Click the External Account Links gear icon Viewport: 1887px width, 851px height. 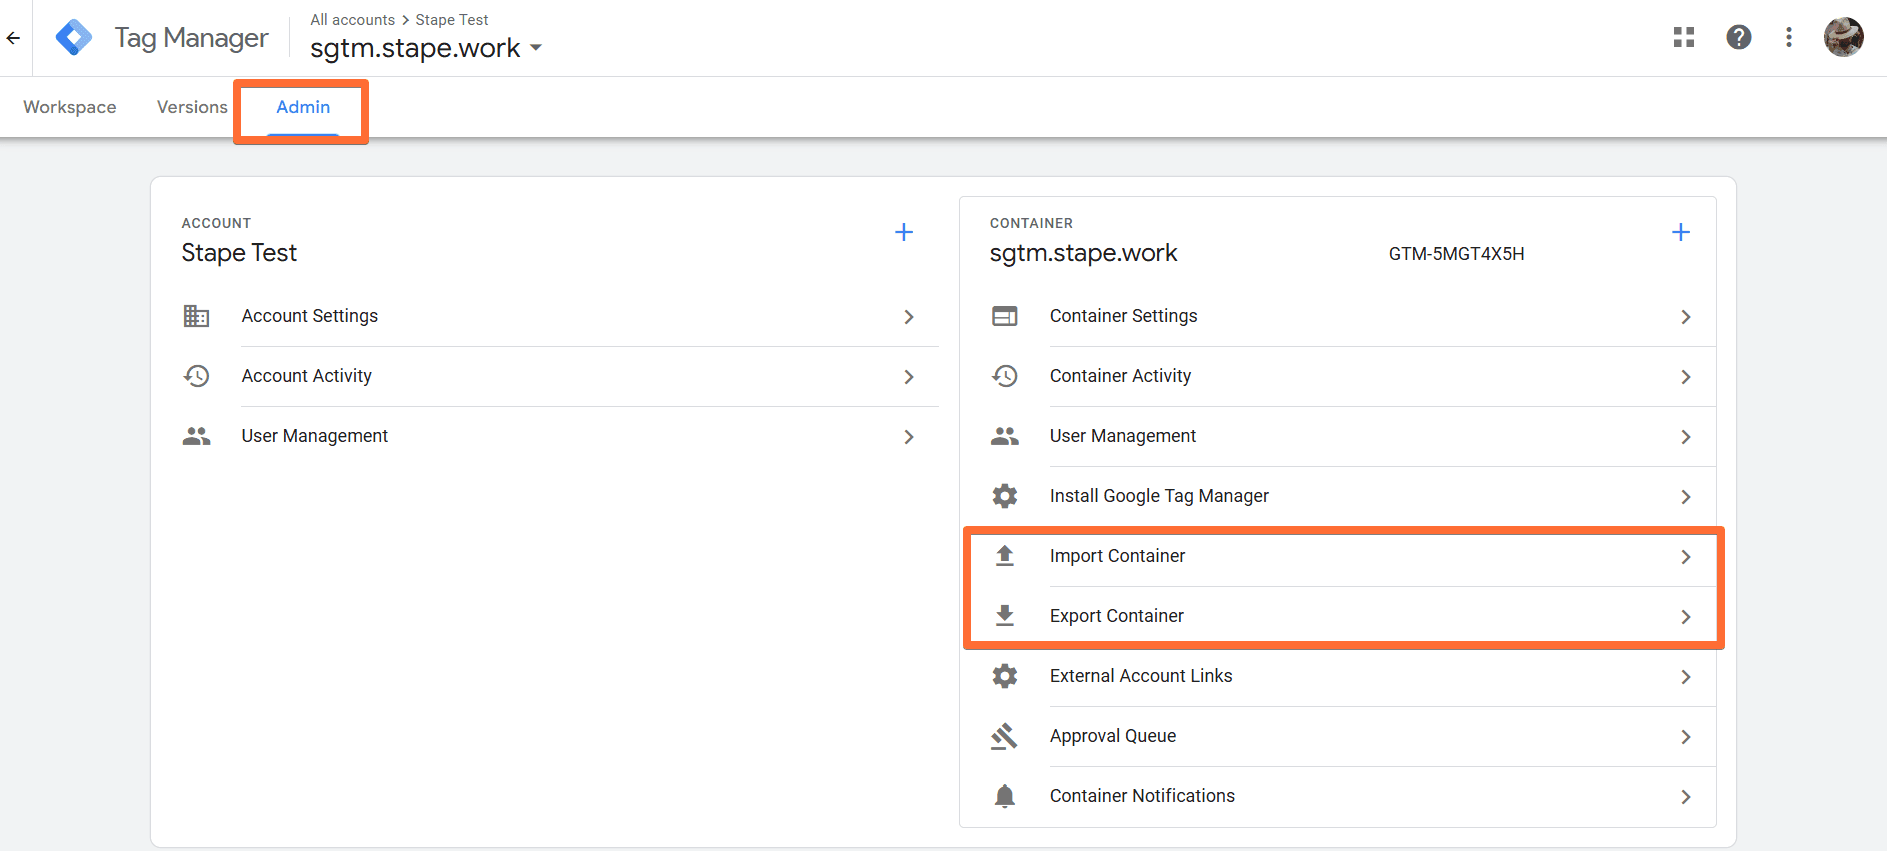tap(1005, 676)
